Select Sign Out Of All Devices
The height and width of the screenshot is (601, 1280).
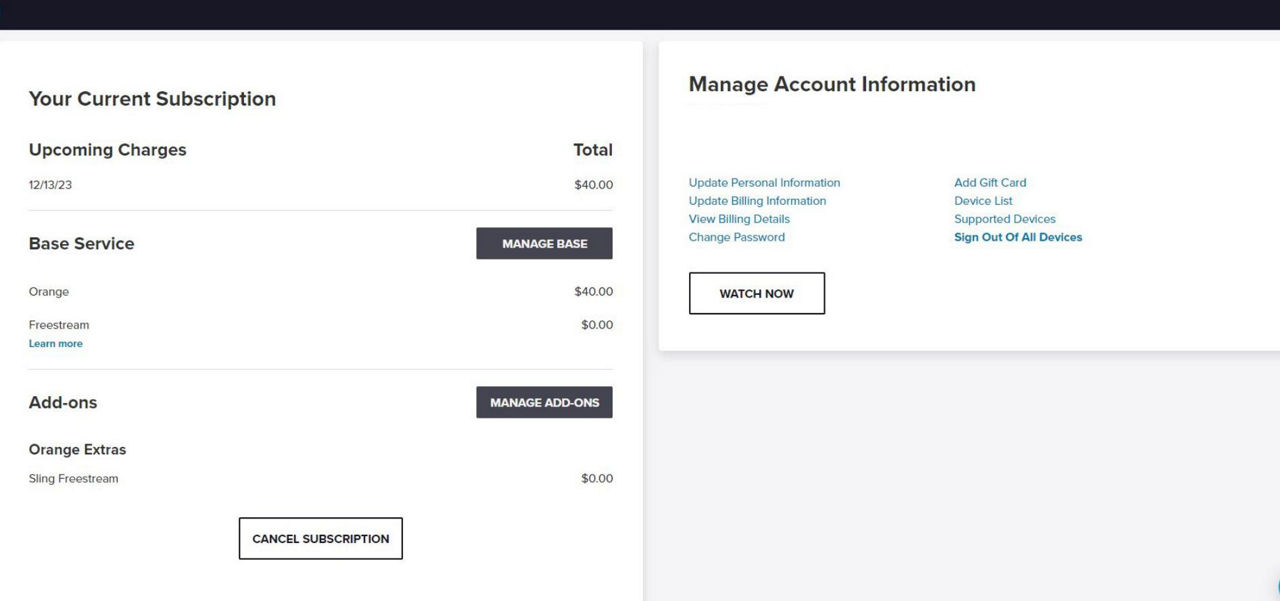point(1018,237)
